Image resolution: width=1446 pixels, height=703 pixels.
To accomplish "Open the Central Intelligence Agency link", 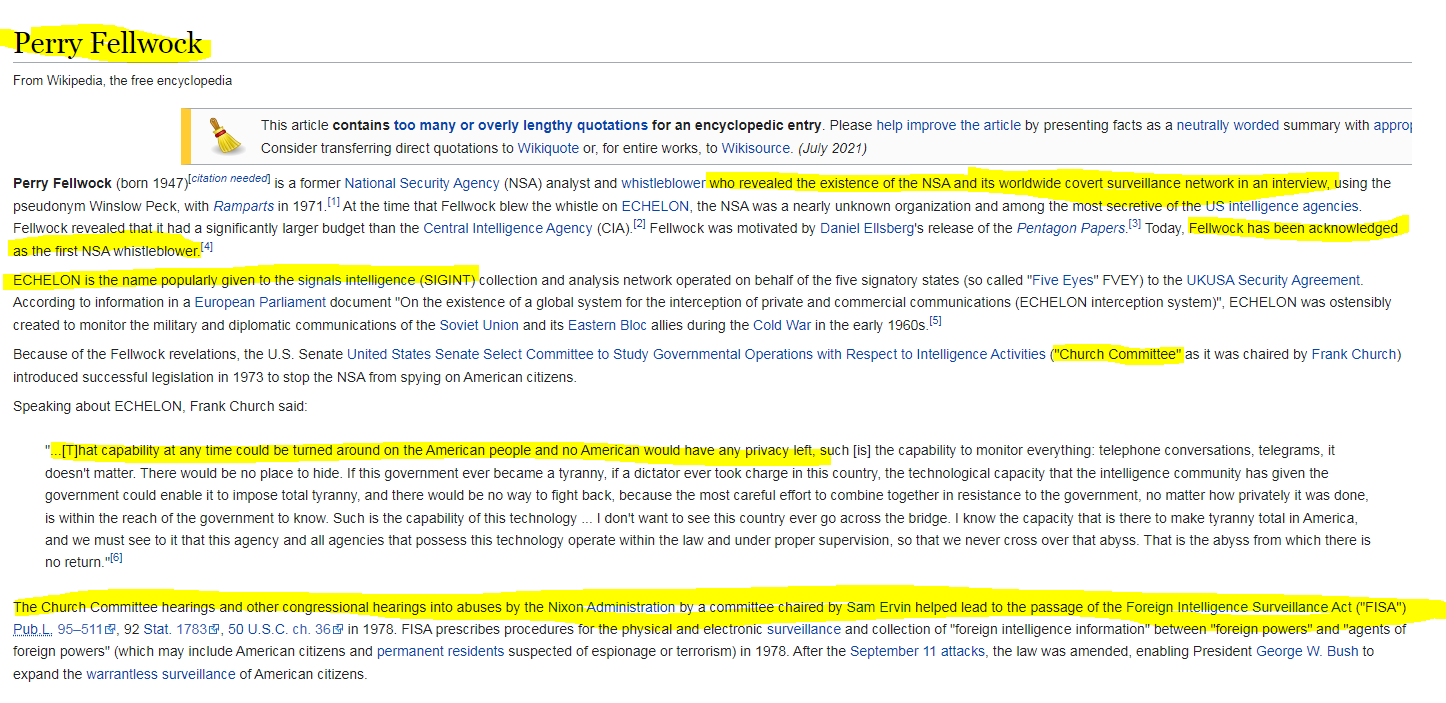I will point(508,228).
